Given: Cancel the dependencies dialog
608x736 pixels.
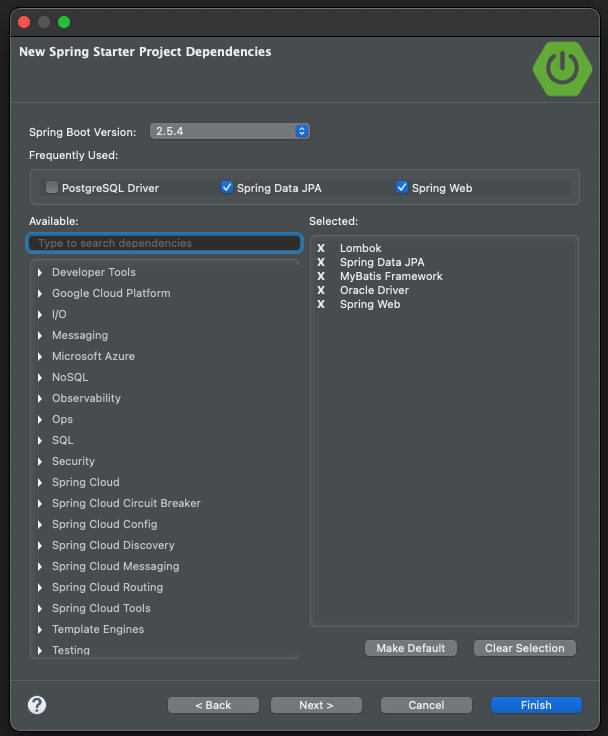Looking at the screenshot, I should (x=426, y=705).
